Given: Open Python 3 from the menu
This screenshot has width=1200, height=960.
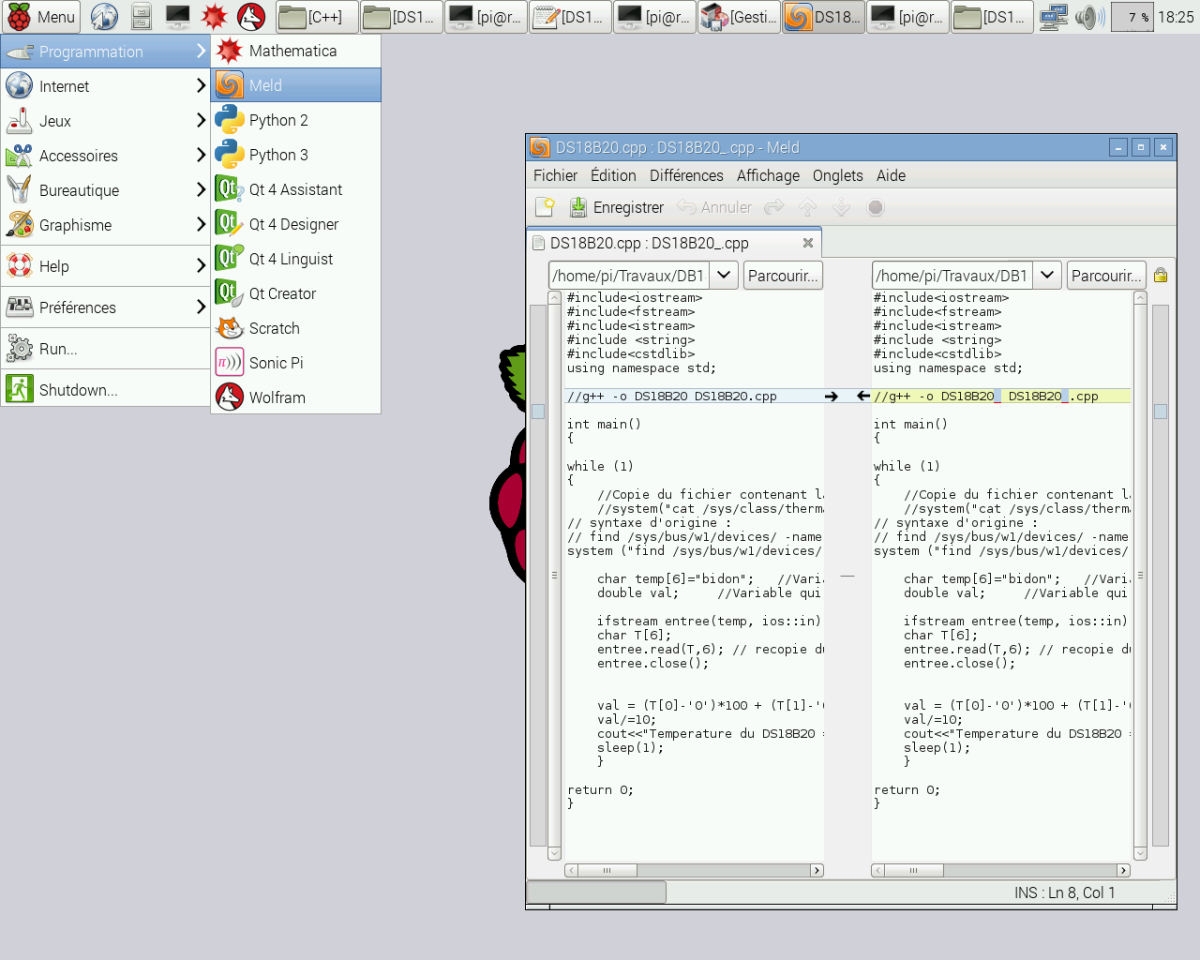Looking at the screenshot, I should [277, 155].
